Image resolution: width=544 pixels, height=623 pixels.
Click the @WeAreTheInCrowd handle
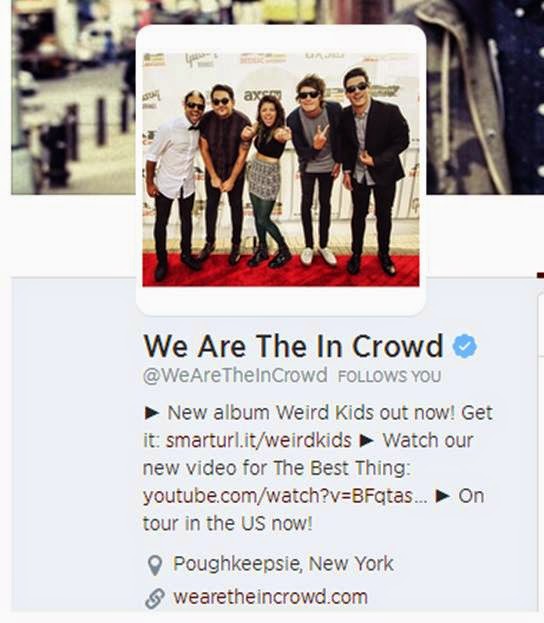[235, 375]
